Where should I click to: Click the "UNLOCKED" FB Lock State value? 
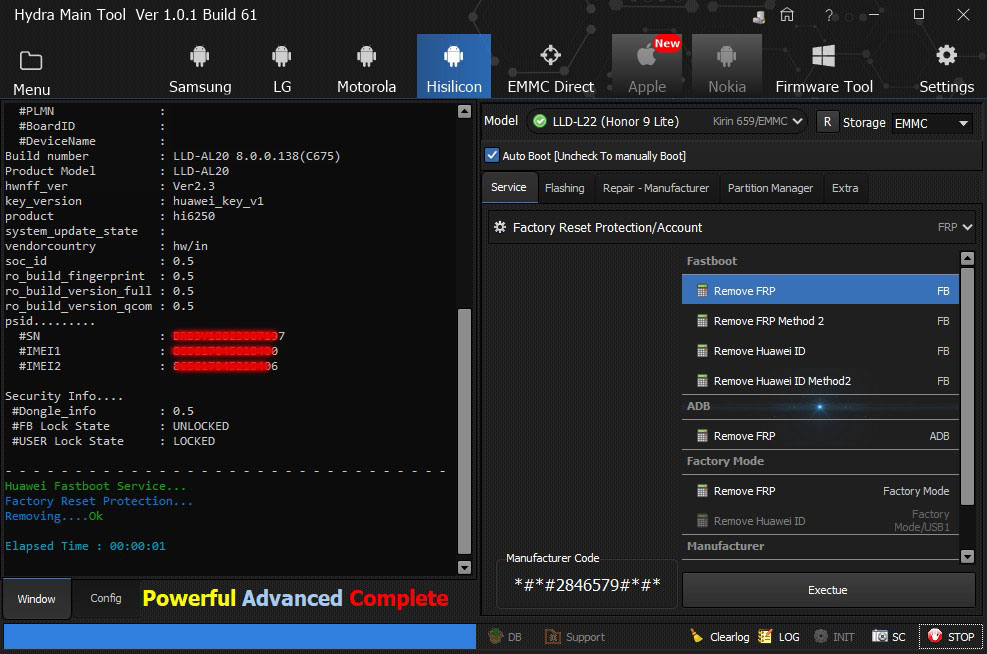click(201, 426)
